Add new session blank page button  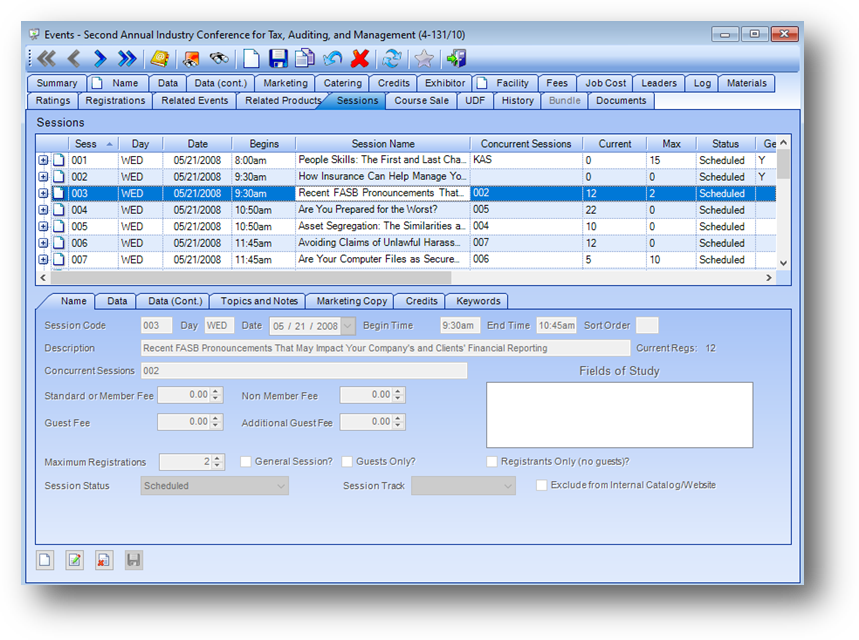[45, 560]
